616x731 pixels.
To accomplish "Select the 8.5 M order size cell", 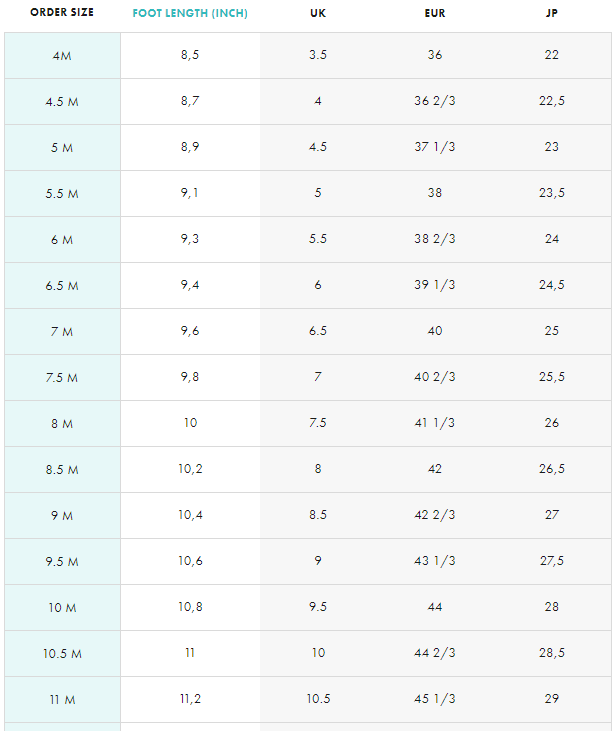I will point(62,469).
